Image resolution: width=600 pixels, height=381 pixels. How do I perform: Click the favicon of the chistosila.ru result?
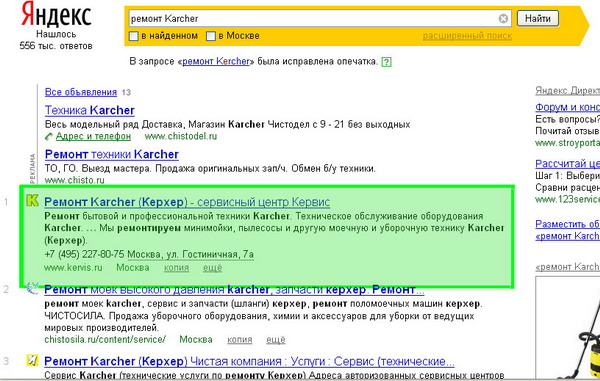click(x=33, y=288)
